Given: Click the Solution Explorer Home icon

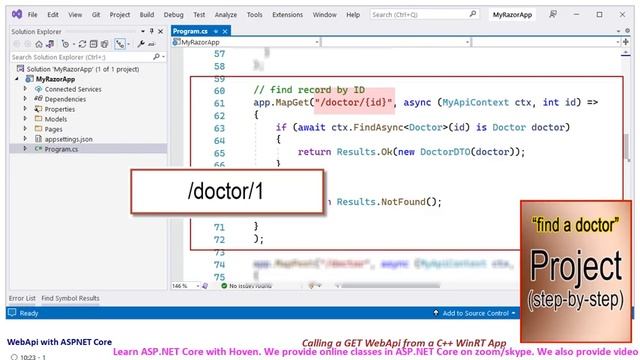Looking at the screenshot, I should [x=39, y=44].
